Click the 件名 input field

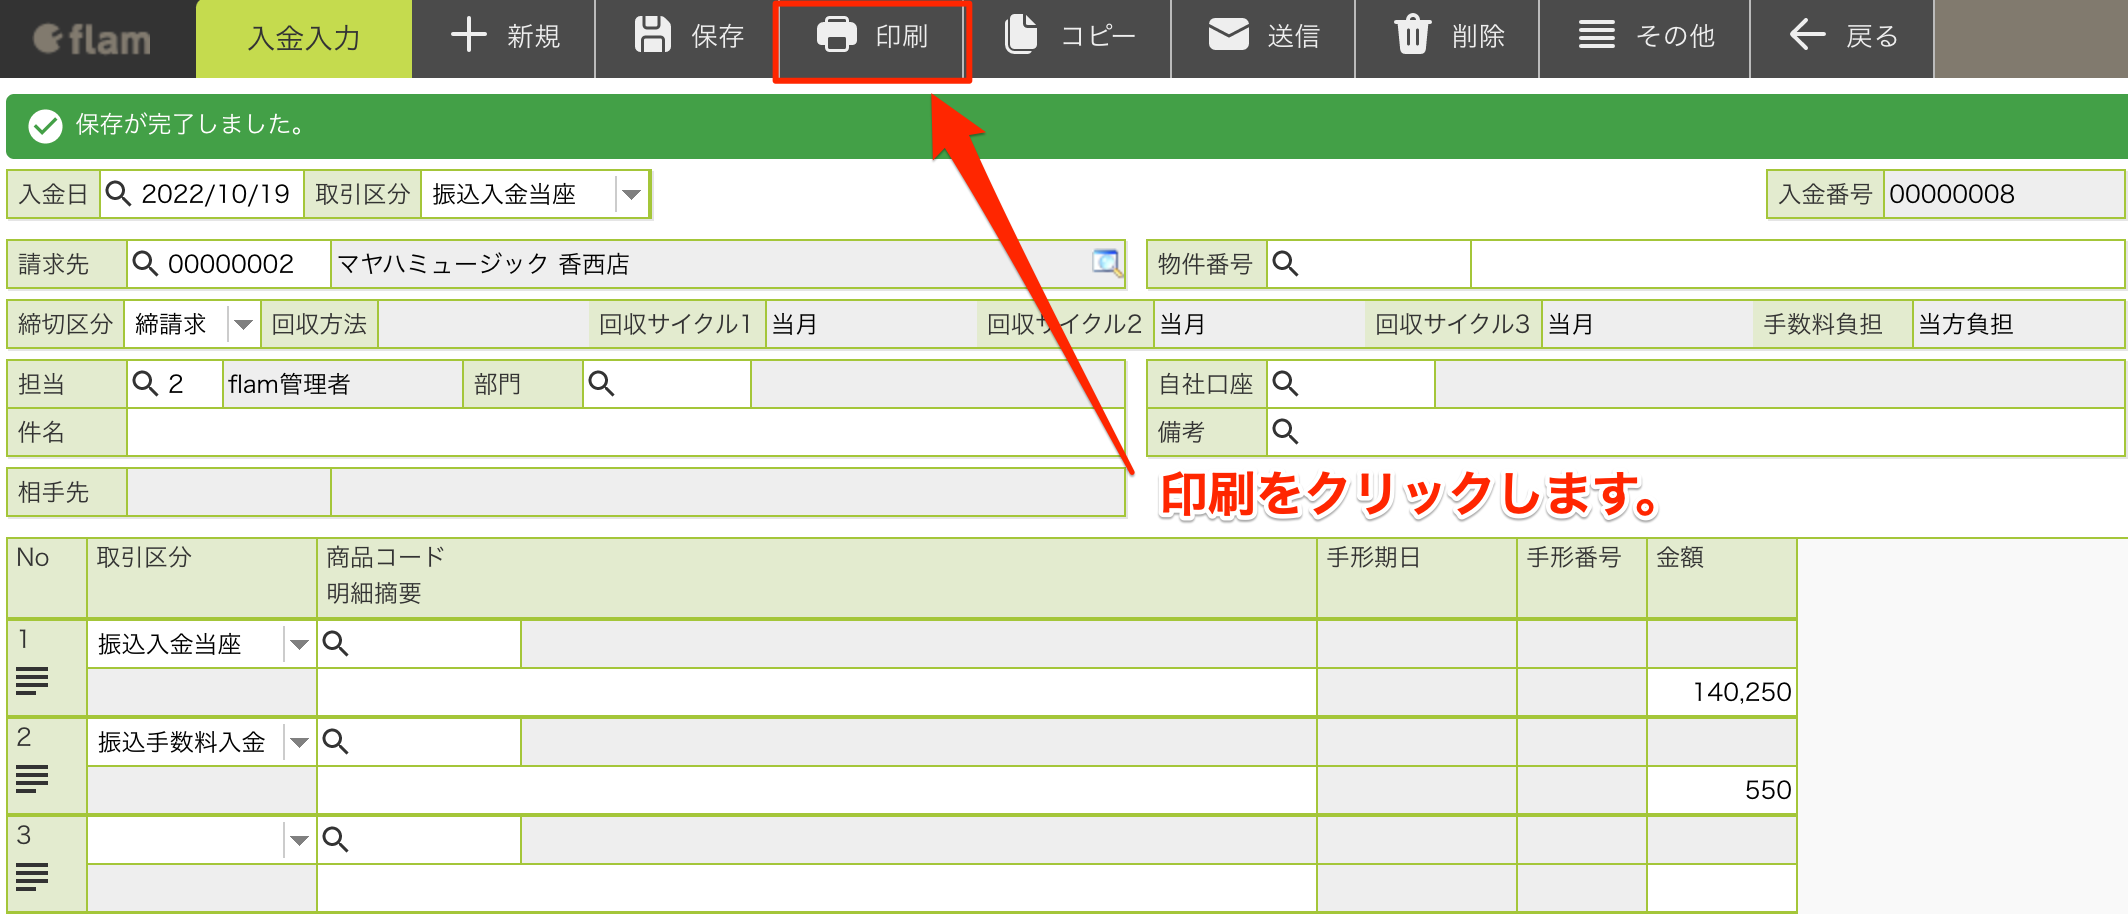point(626,432)
